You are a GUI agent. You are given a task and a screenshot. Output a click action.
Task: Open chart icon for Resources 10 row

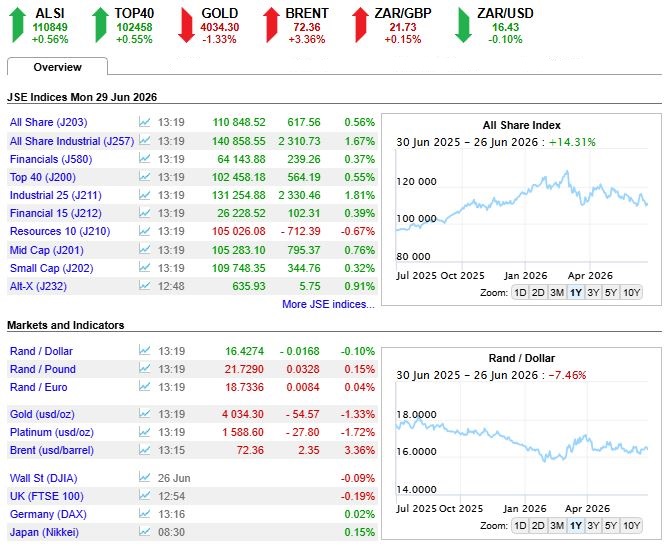pos(145,231)
